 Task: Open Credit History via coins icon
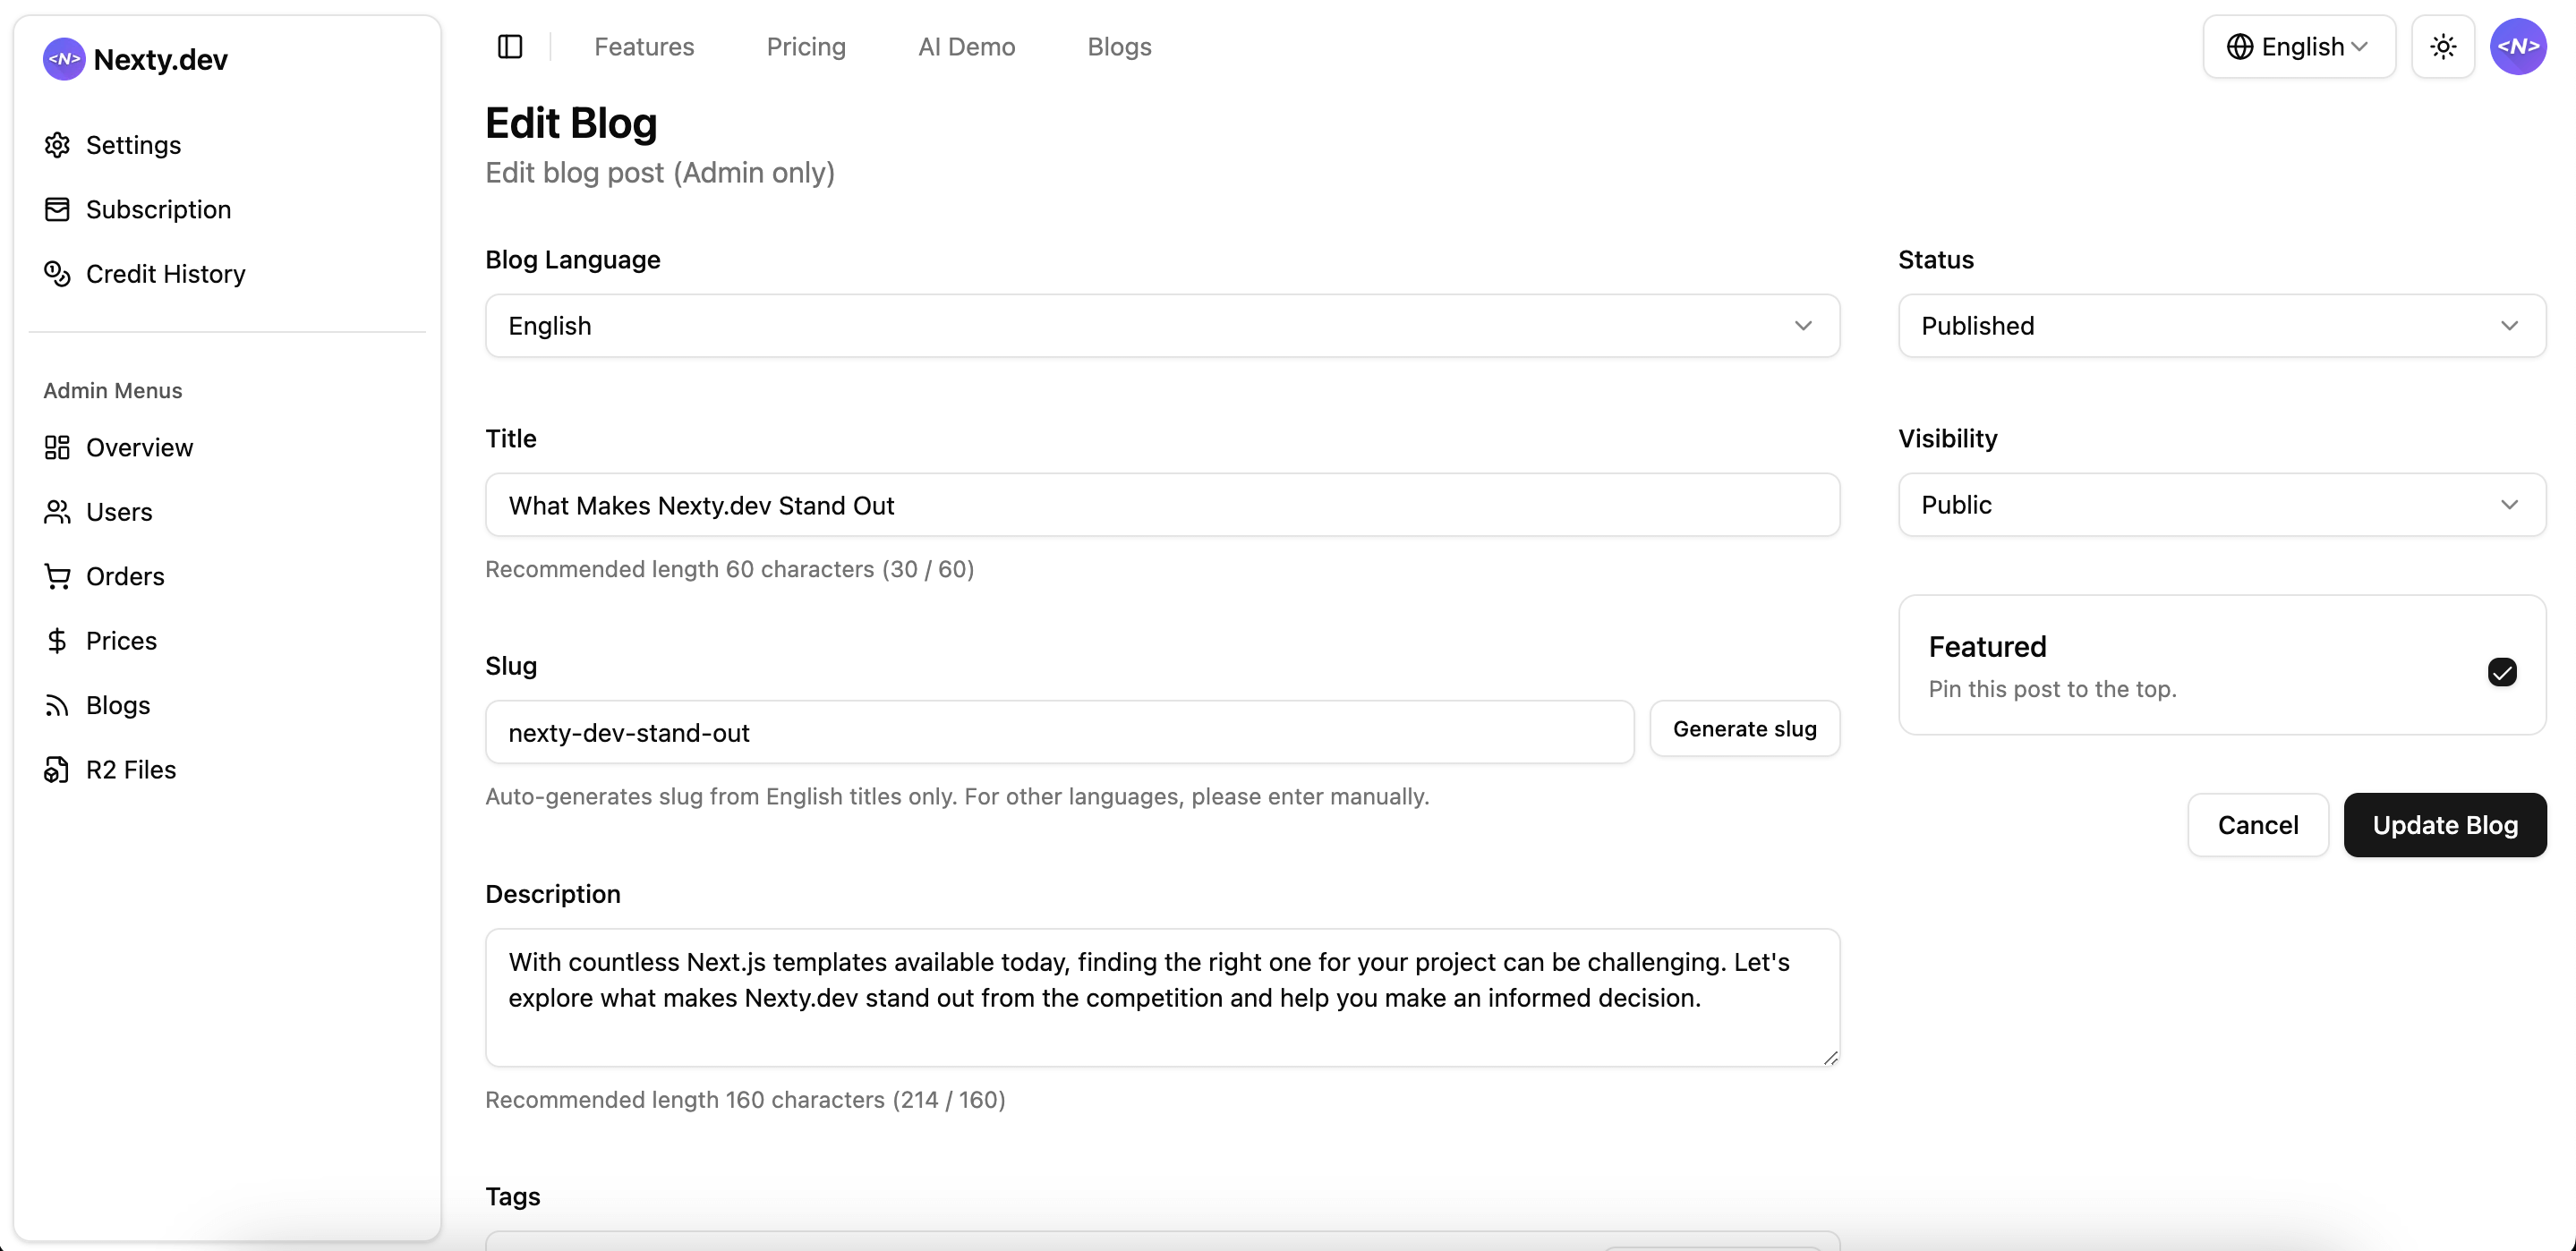coord(57,274)
